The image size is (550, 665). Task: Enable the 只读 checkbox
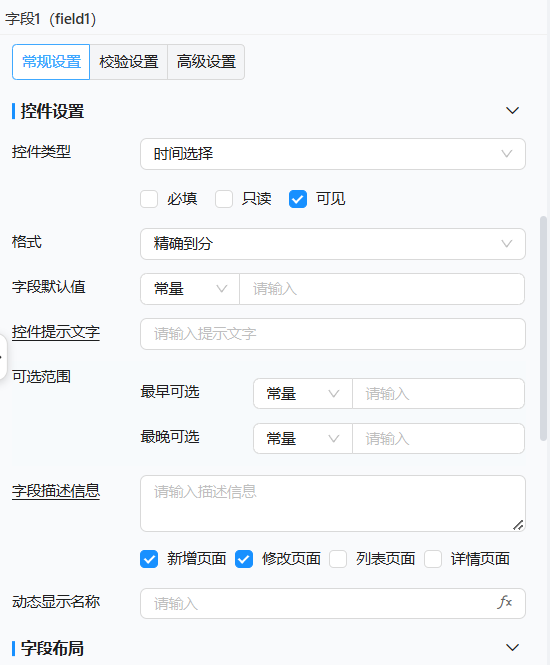tap(223, 199)
